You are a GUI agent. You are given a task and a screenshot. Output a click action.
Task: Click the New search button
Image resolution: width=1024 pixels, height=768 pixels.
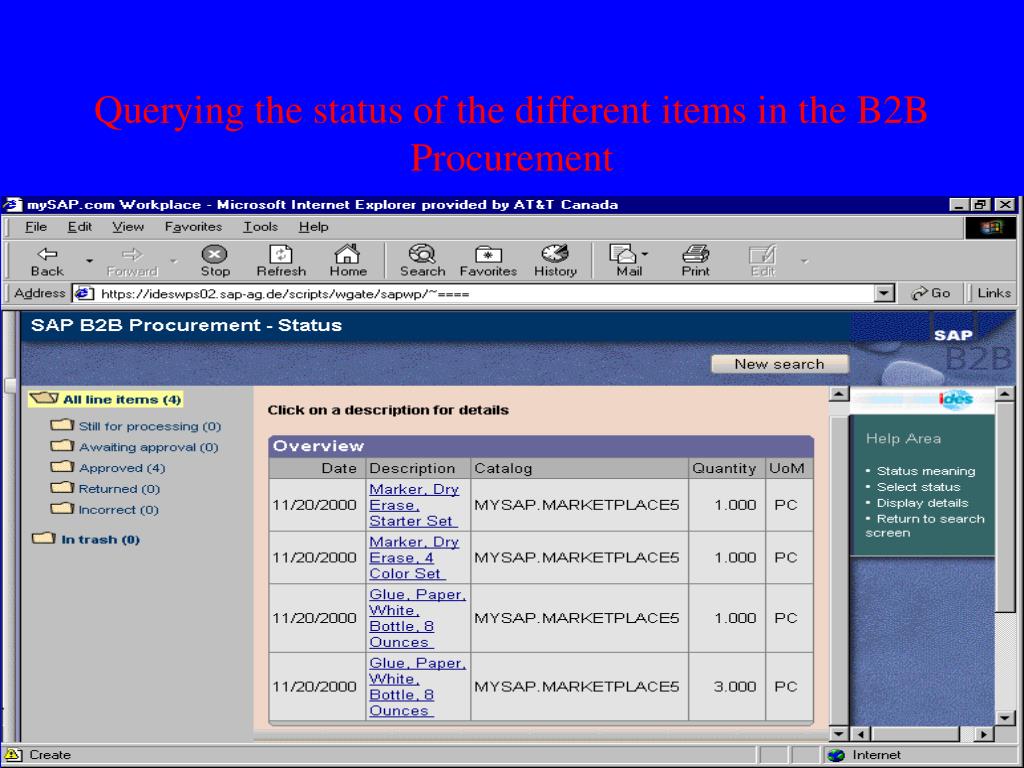[779, 364]
